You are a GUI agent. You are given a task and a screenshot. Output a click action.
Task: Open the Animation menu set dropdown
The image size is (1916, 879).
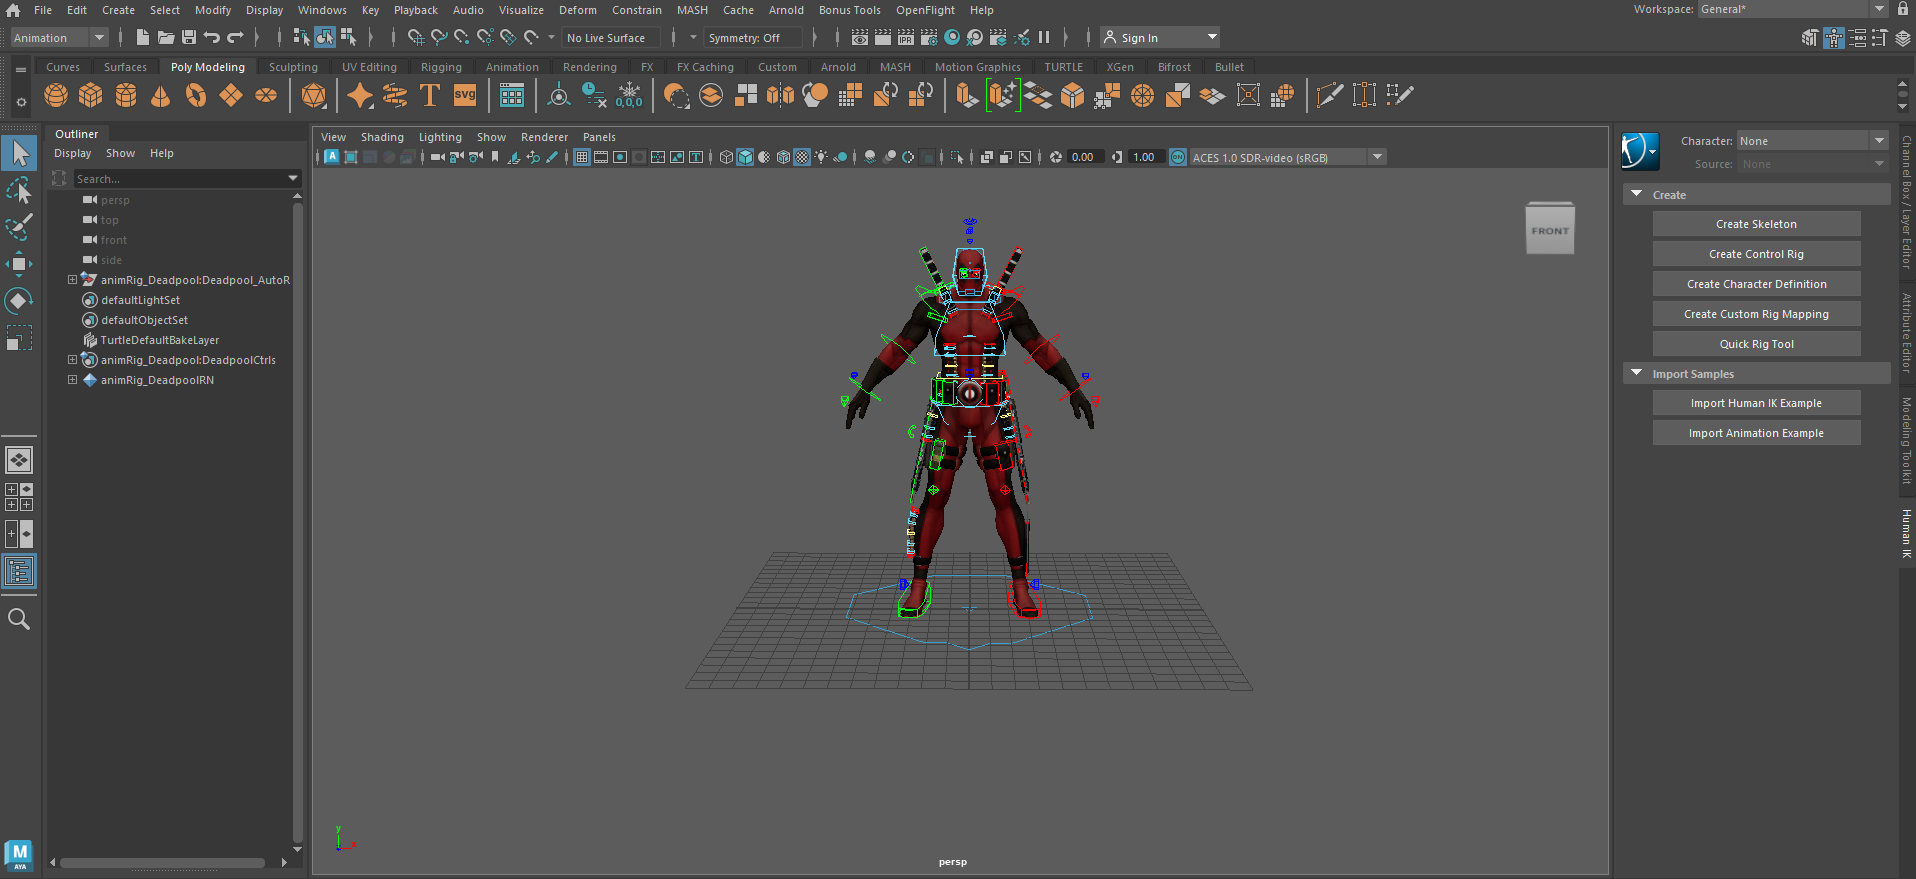tap(58, 38)
